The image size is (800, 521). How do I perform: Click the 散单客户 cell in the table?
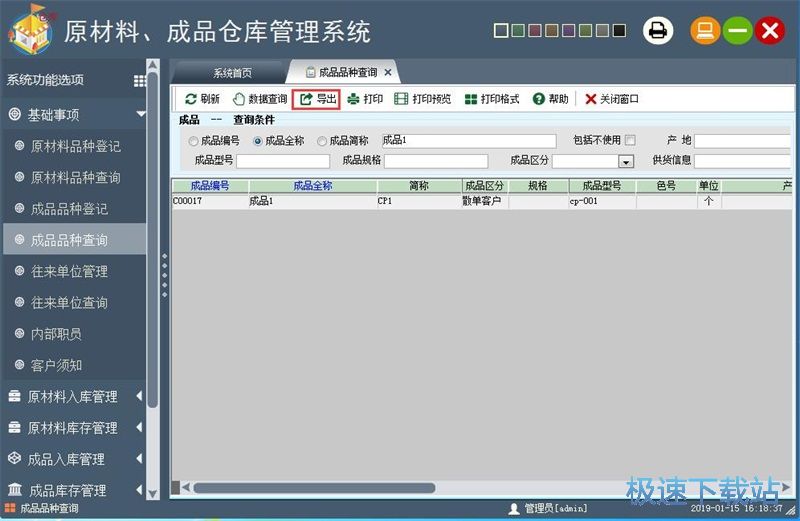485,201
